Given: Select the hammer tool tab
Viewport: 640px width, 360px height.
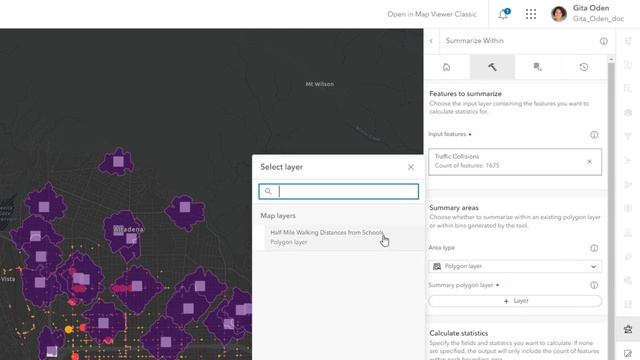Looking at the screenshot, I should click(492, 67).
